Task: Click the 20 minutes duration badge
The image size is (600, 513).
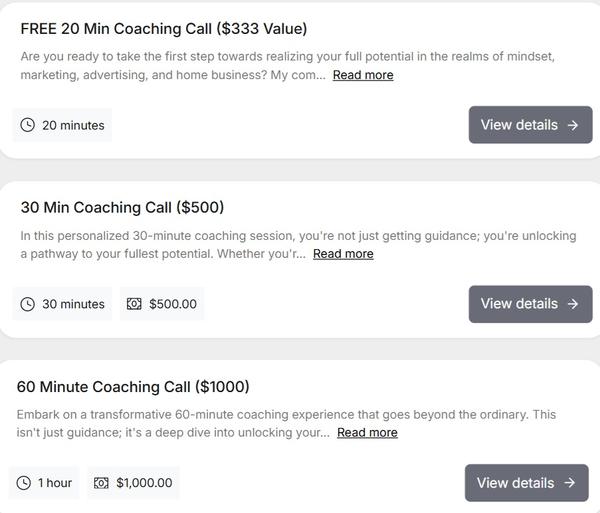Action: coord(62,125)
